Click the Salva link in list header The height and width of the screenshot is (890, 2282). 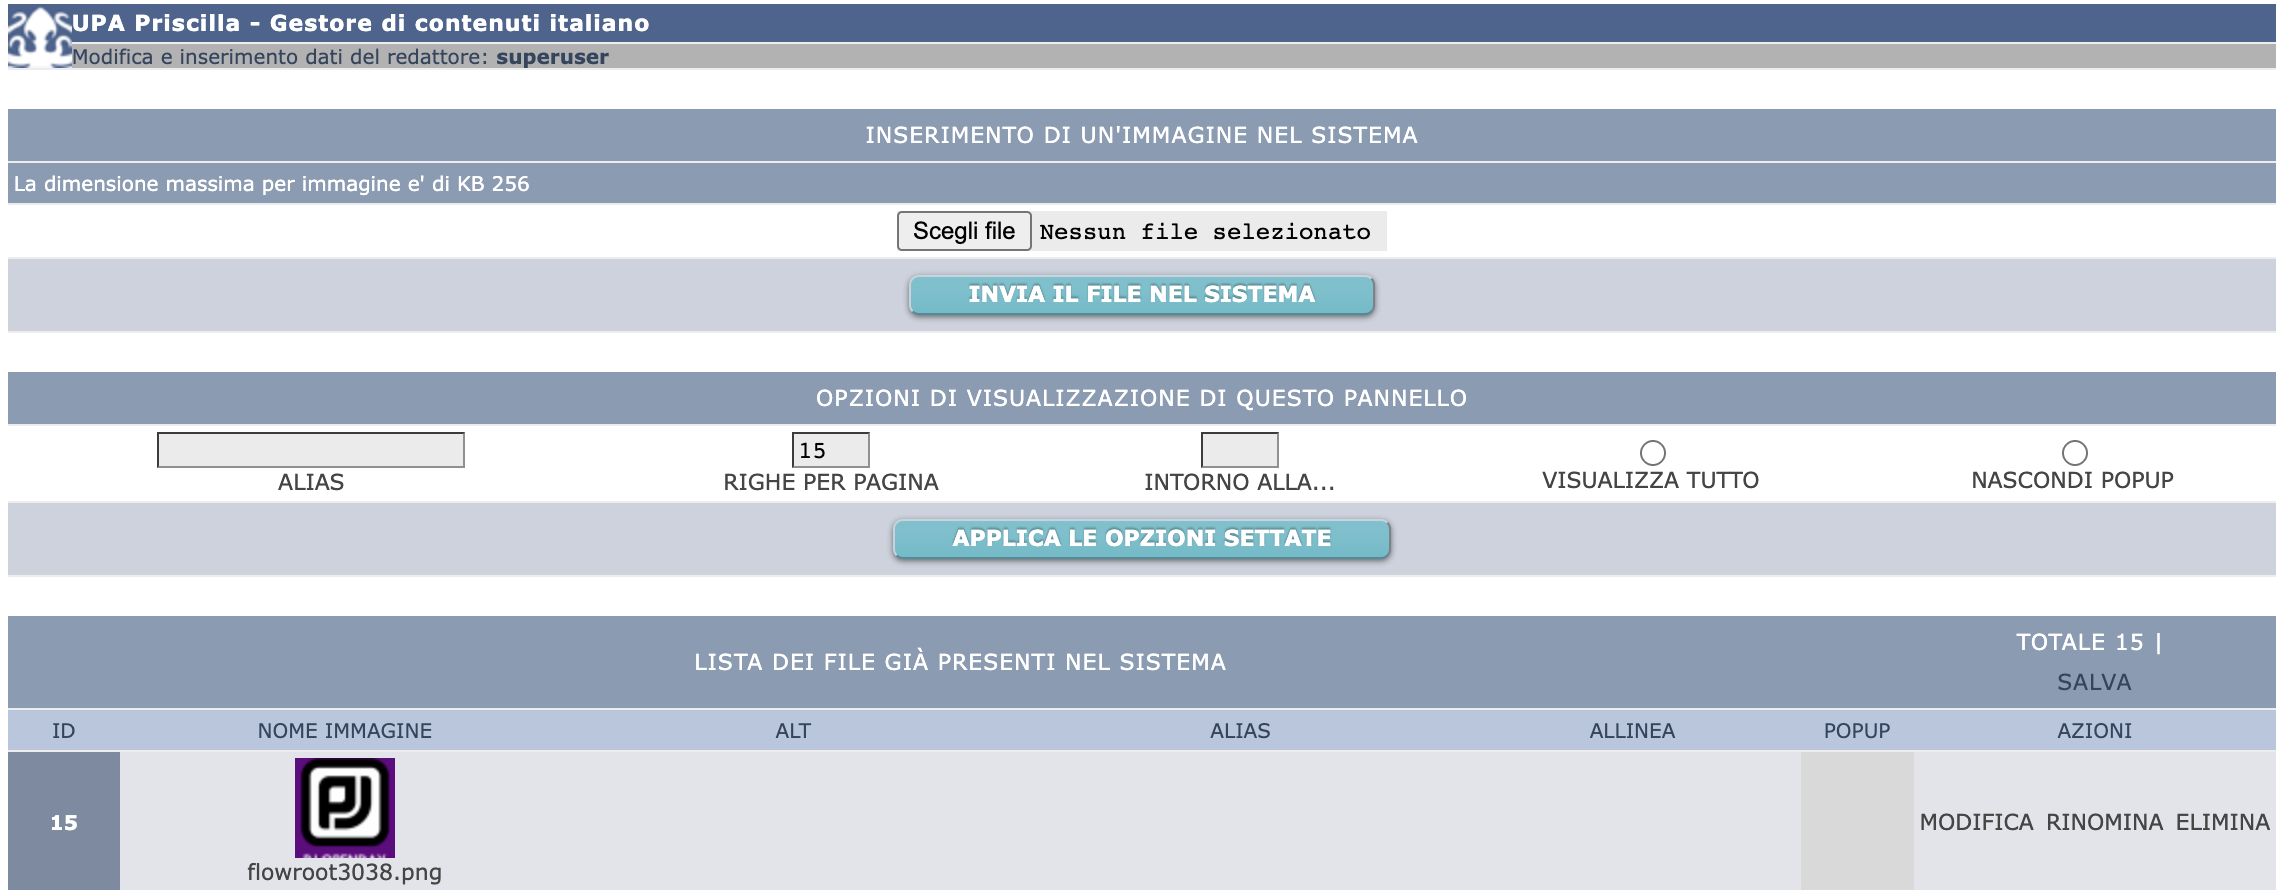[2094, 682]
